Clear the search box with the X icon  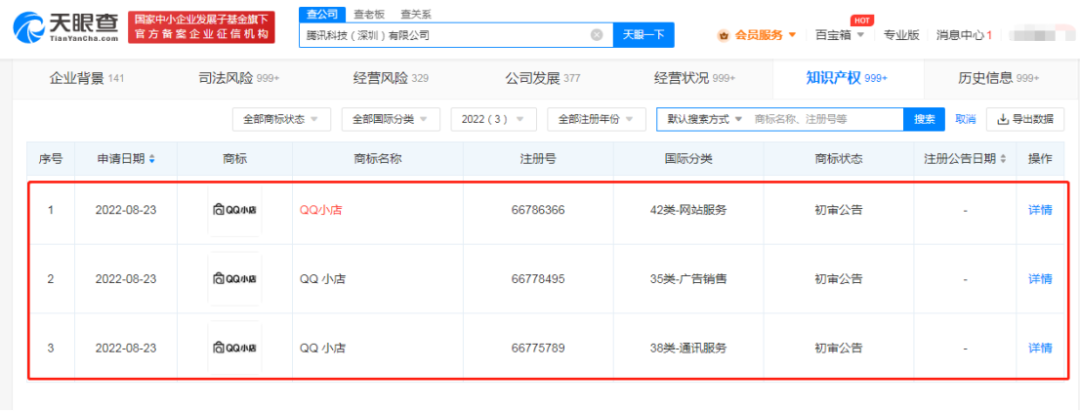pyautogui.click(x=597, y=35)
